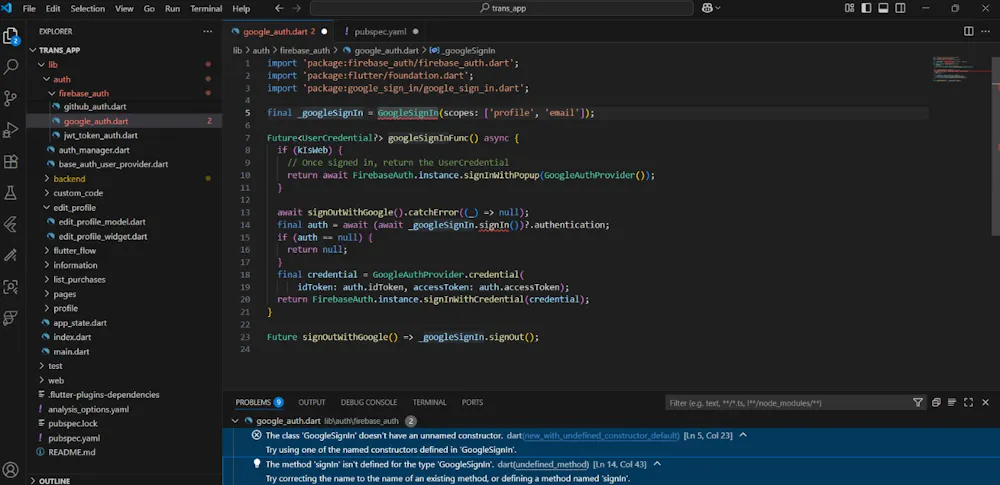Open the pubspec.yaml editor tab

(x=378, y=31)
